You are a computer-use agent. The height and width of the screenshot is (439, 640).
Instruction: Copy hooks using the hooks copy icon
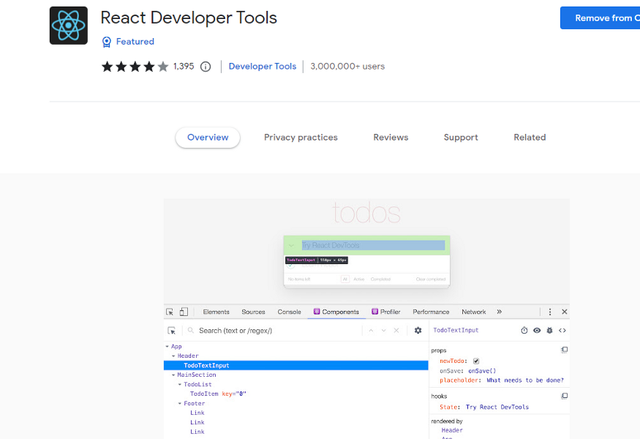(x=564, y=396)
